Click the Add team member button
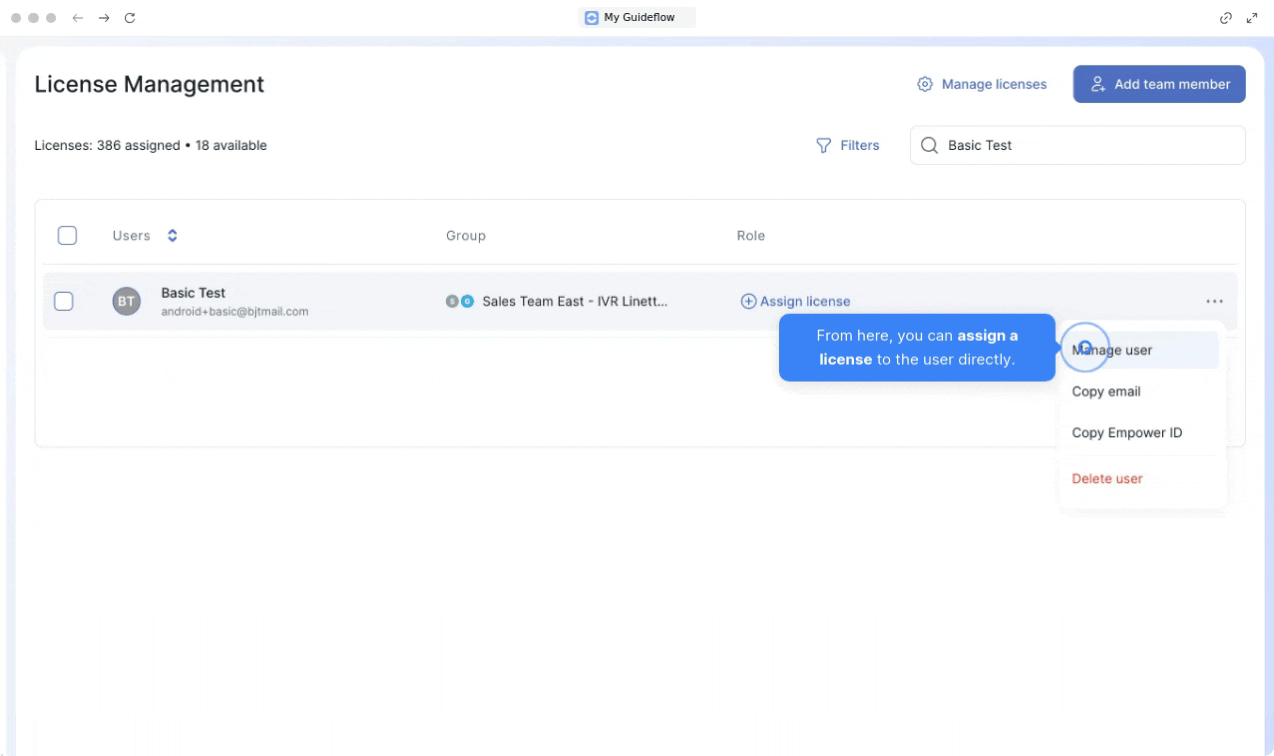 (1159, 84)
